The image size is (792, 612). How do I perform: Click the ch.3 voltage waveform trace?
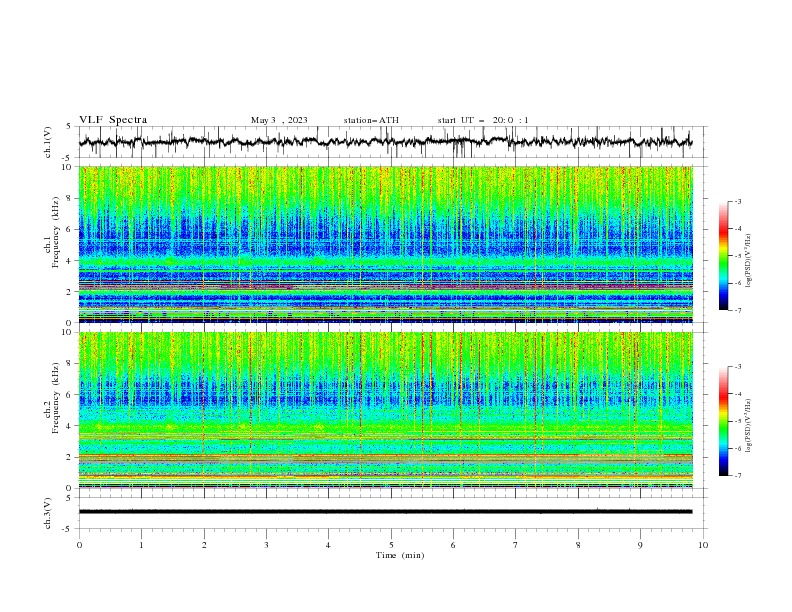point(385,512)
